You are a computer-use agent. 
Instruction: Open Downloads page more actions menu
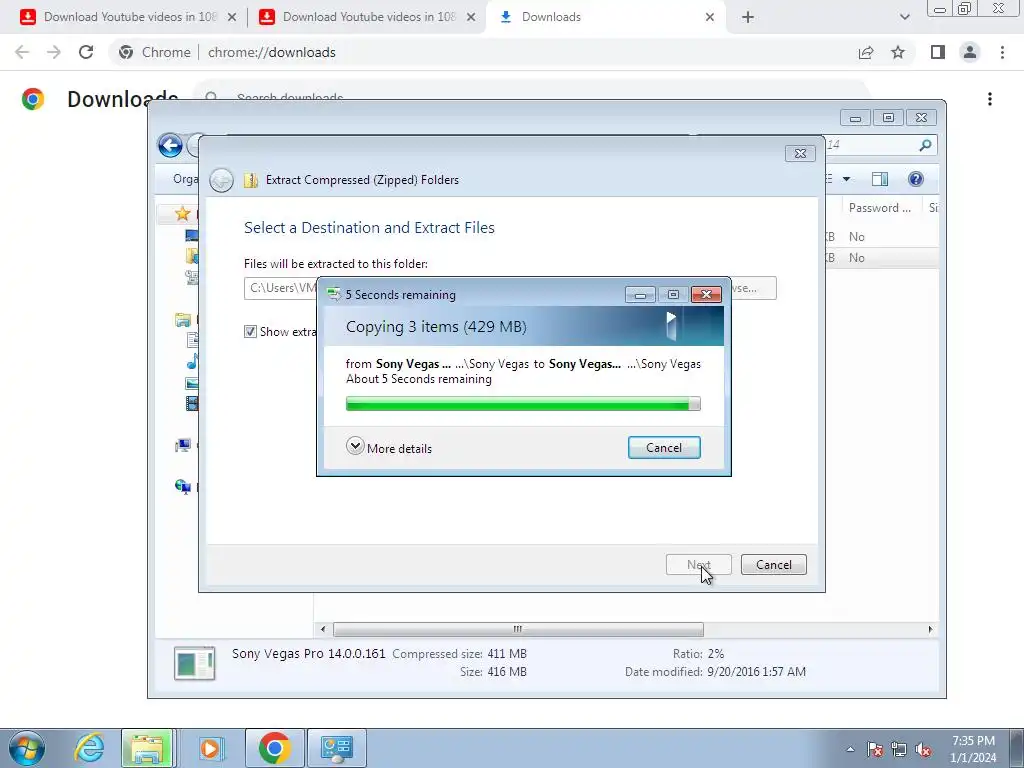pyautogui.click(x=990, y=99)
